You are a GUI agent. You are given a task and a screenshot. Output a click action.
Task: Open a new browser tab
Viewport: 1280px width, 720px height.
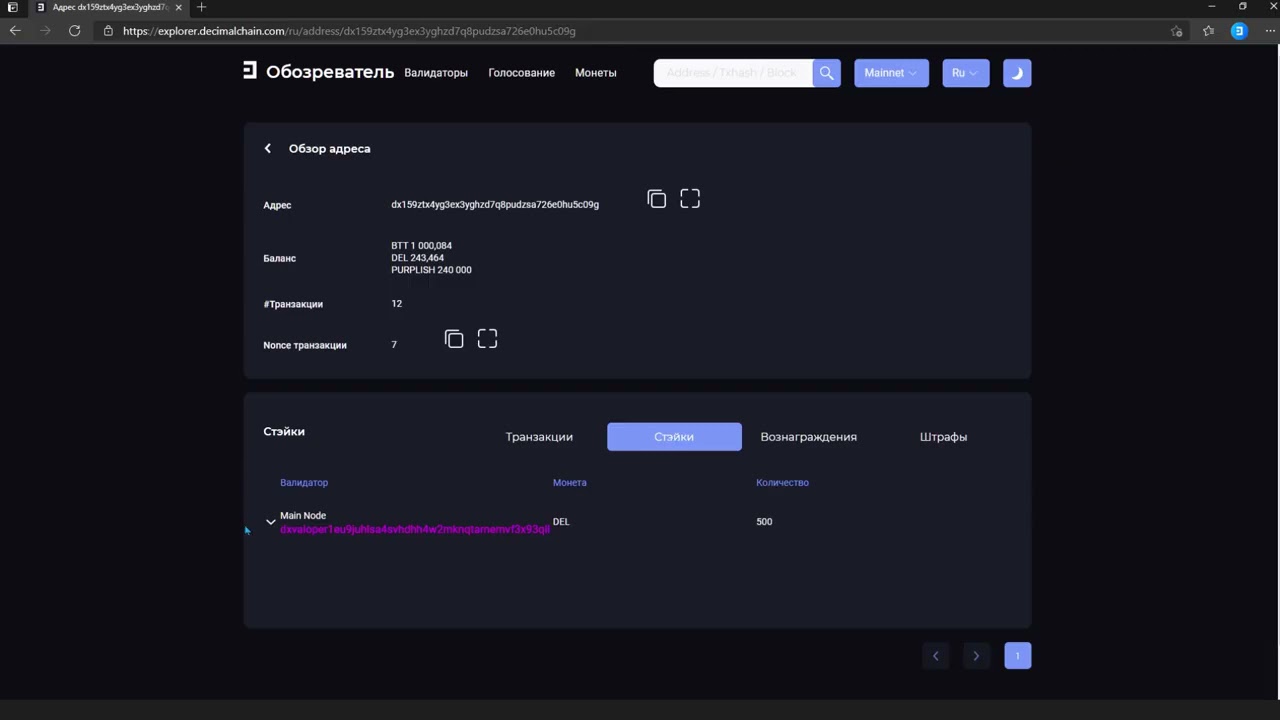(x=201, y=7)
